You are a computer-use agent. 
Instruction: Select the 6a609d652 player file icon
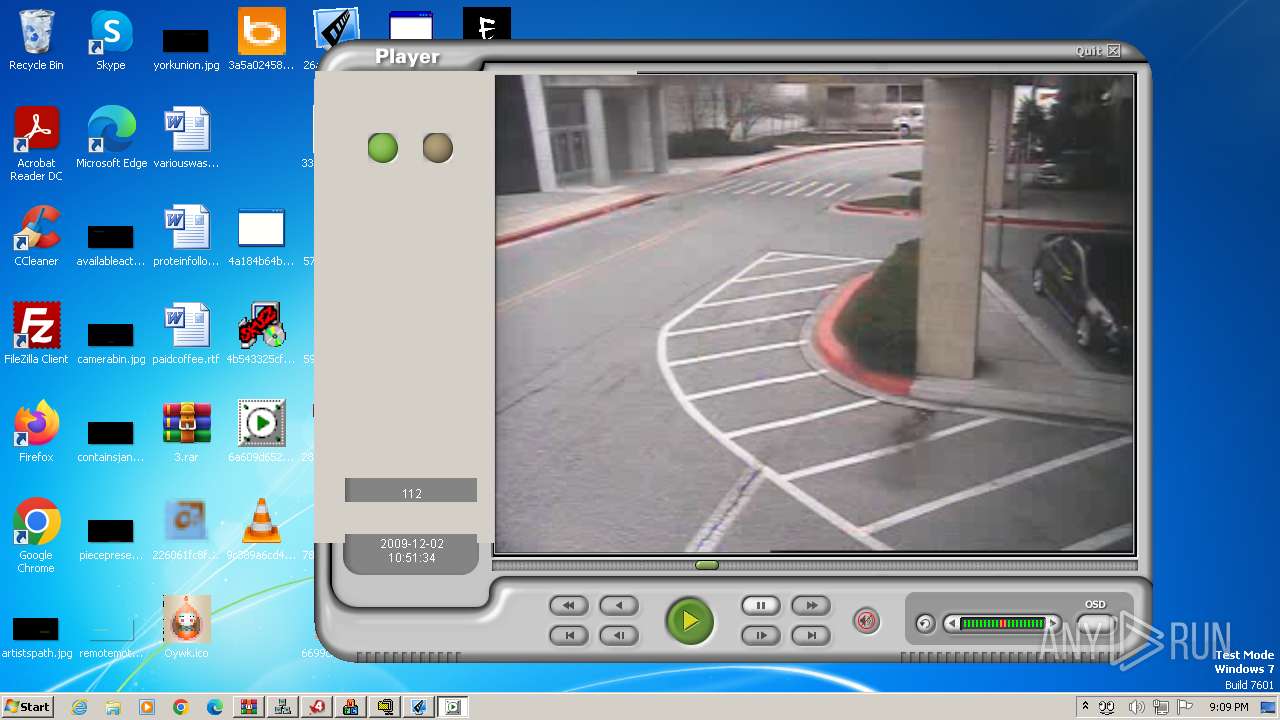click(262, 432)
